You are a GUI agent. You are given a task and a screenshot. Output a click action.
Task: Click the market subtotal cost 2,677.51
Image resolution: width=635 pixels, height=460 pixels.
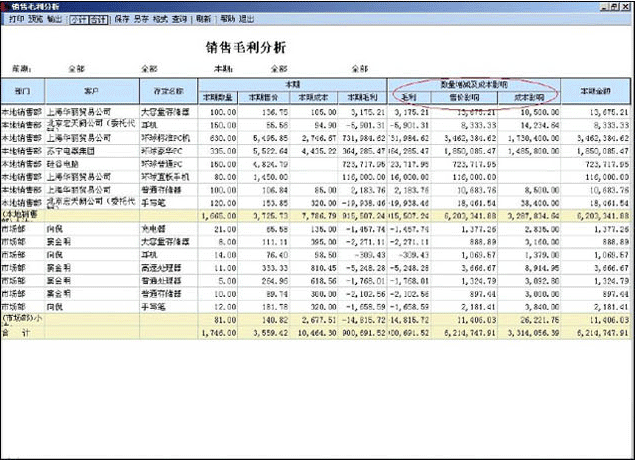tap(313, 320)
